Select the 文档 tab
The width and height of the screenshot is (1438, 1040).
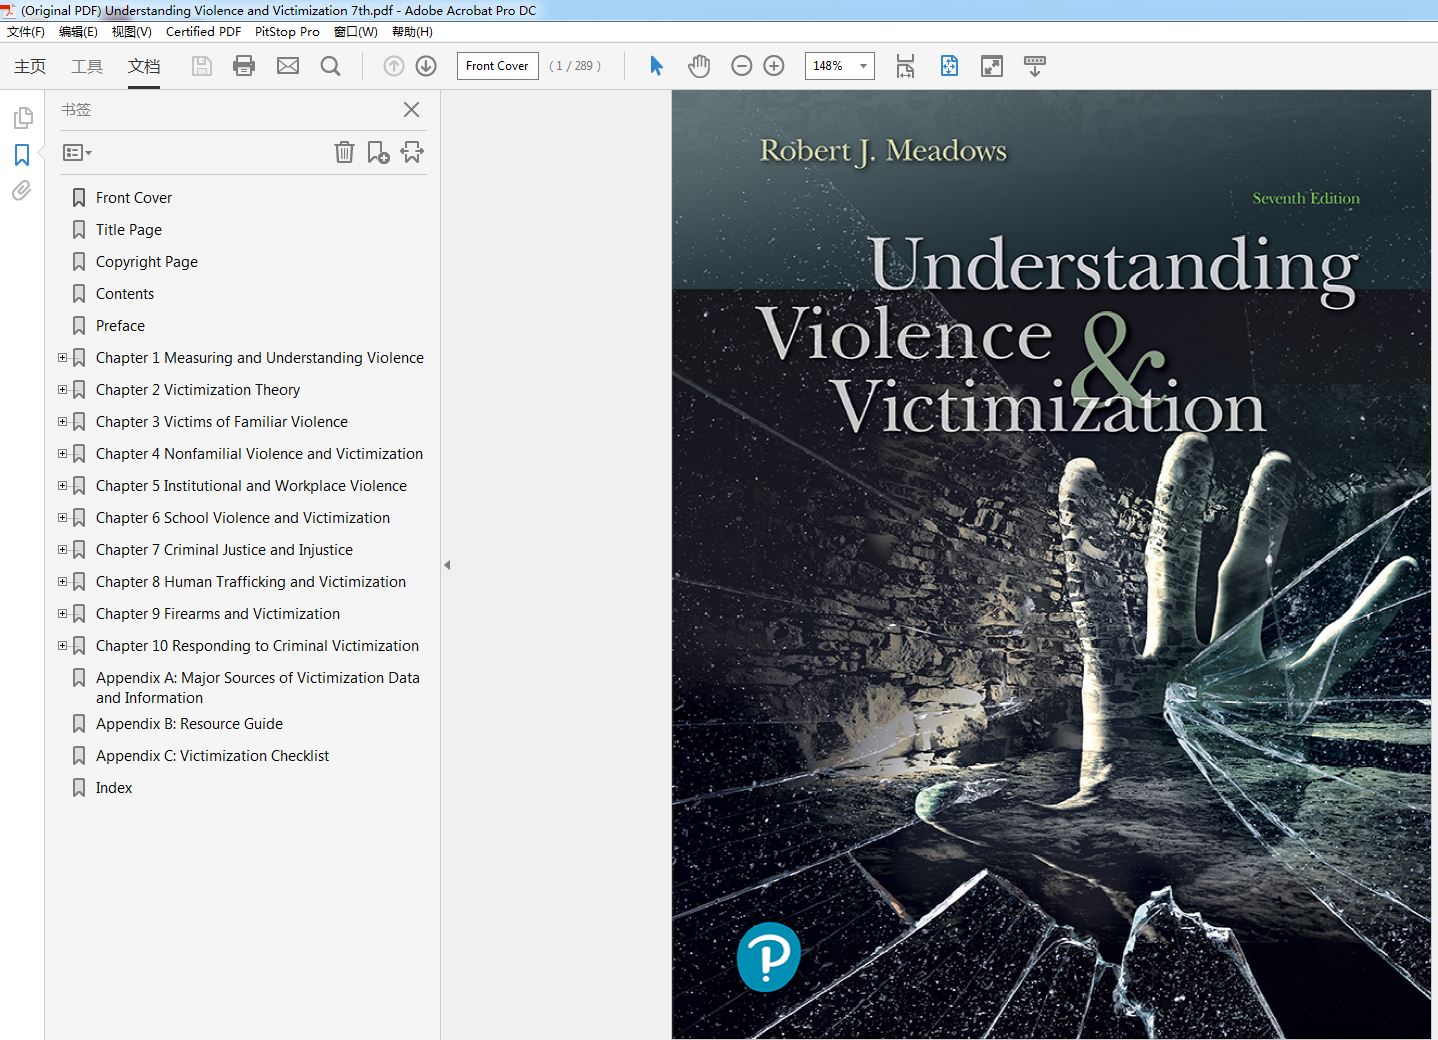pyautogui.click(x=144, y=66)
